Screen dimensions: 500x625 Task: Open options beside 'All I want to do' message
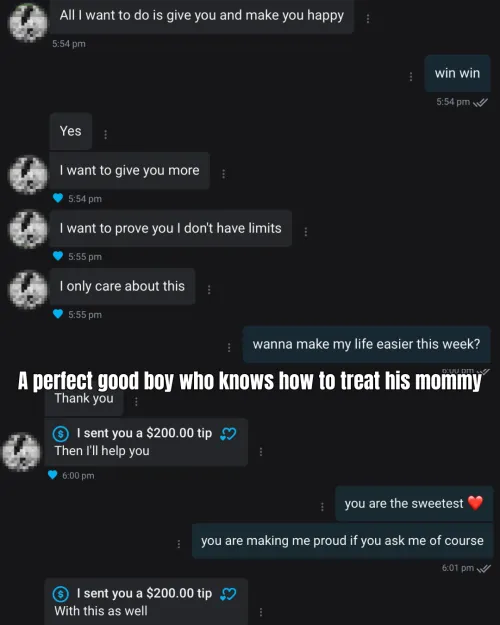[x=368, y=18]
